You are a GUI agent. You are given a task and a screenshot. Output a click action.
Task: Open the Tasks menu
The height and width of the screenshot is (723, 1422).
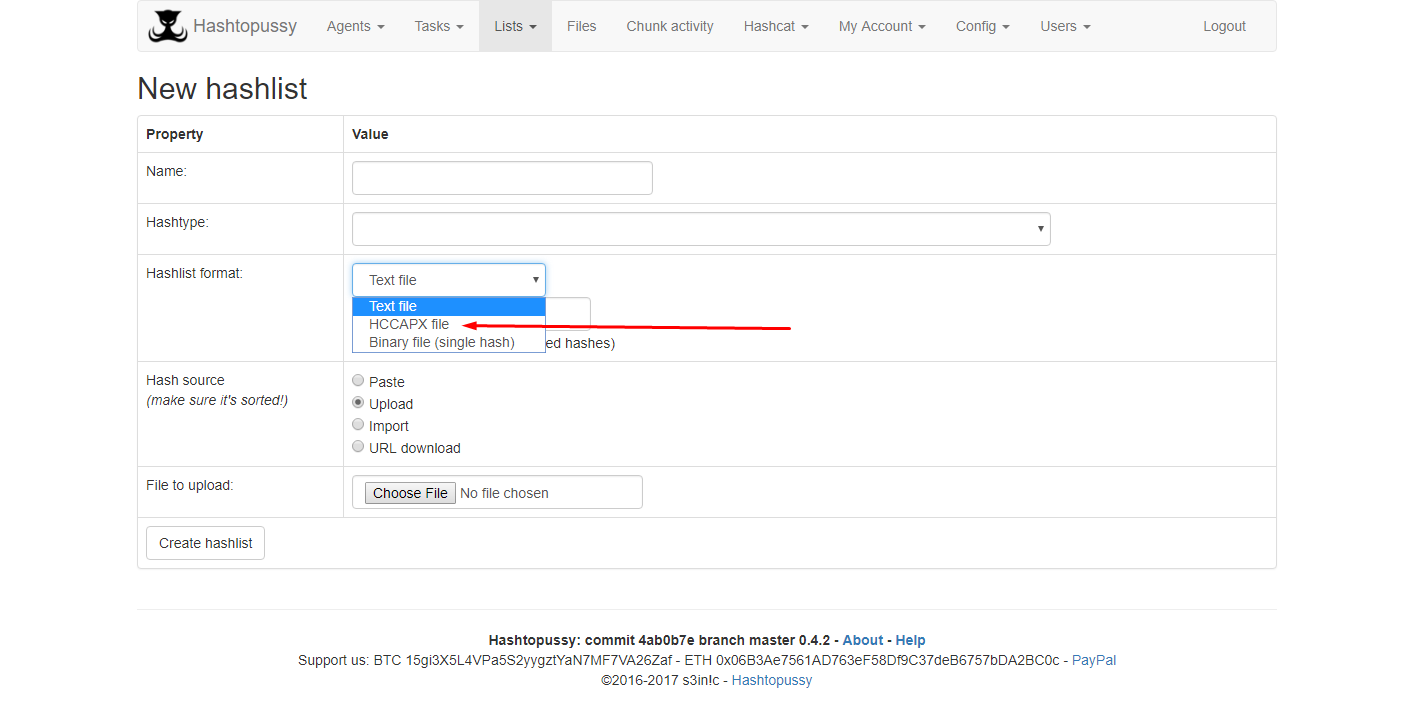[438, 26]
